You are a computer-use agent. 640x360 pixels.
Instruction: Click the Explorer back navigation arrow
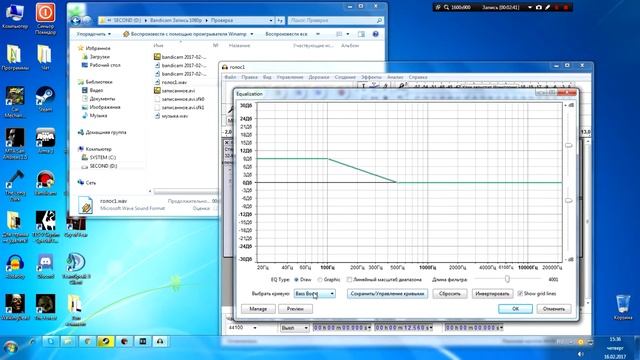point(76,20)
